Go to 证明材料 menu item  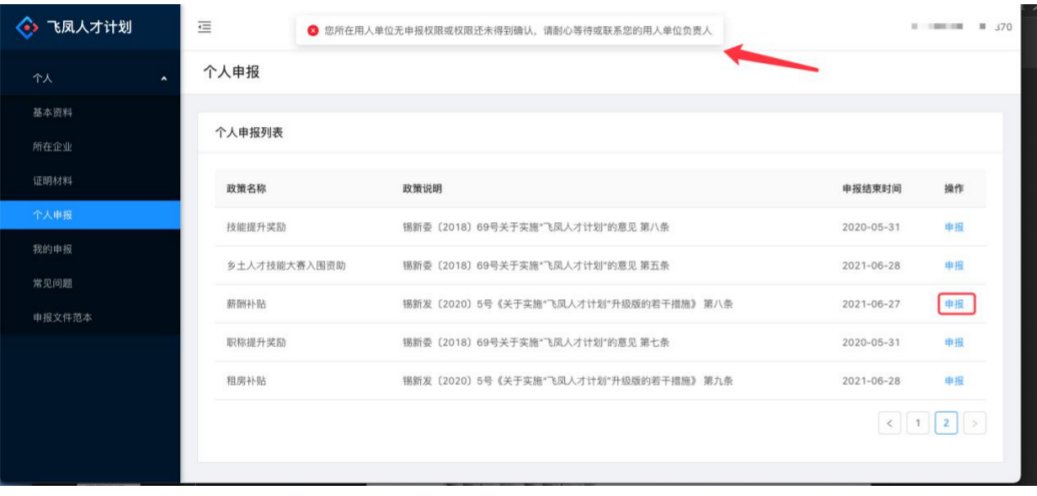point(53,181)
